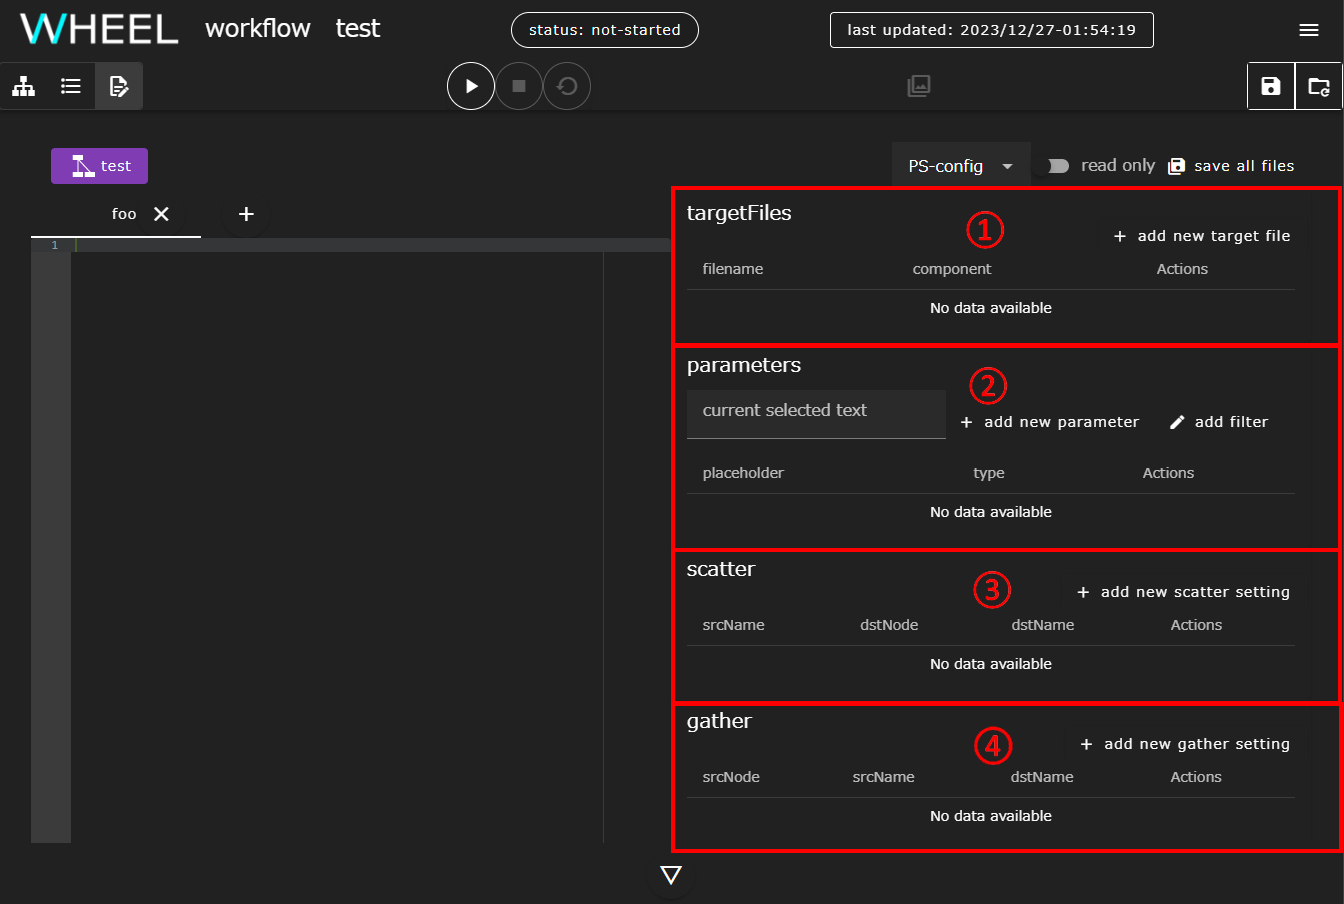Click the purple test component breadcrumb
This screenshot has height=904, width=1344.
point(100,166)
